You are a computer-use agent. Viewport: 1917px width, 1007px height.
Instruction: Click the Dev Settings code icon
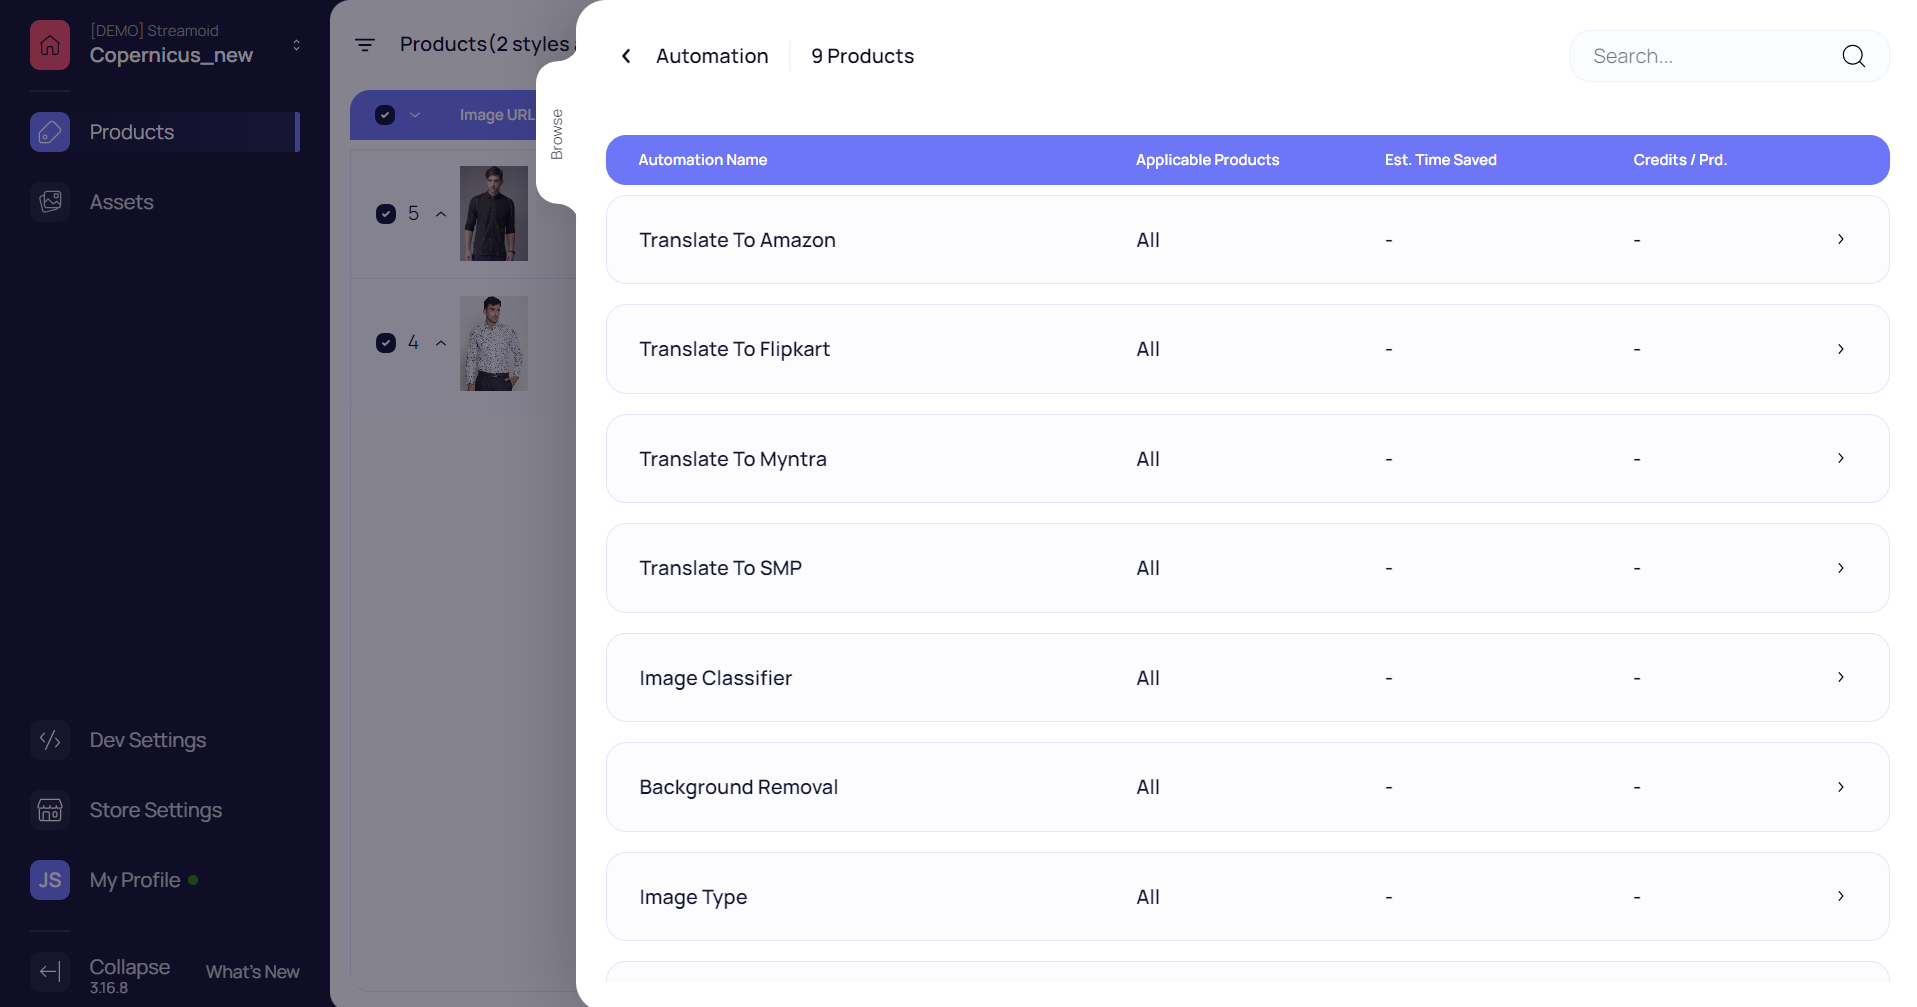click(49, 740)
